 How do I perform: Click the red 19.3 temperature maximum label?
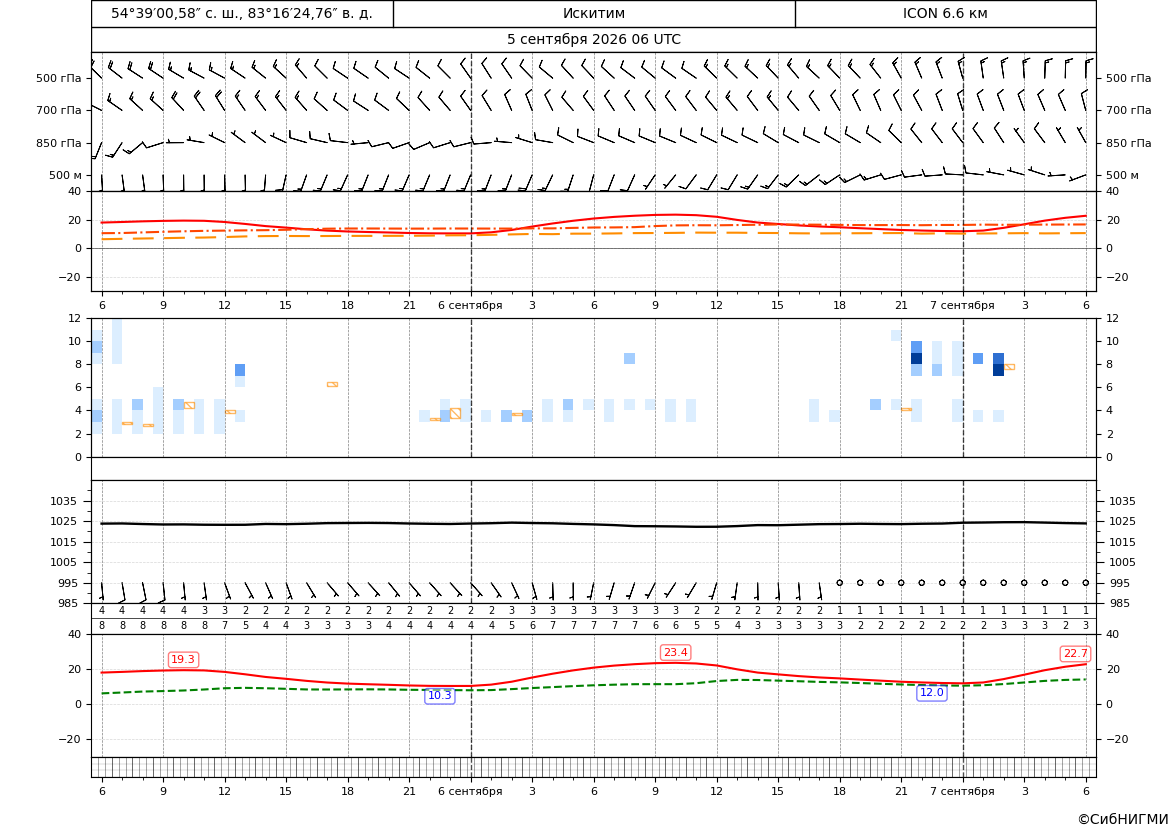click(x=183, y=659)
